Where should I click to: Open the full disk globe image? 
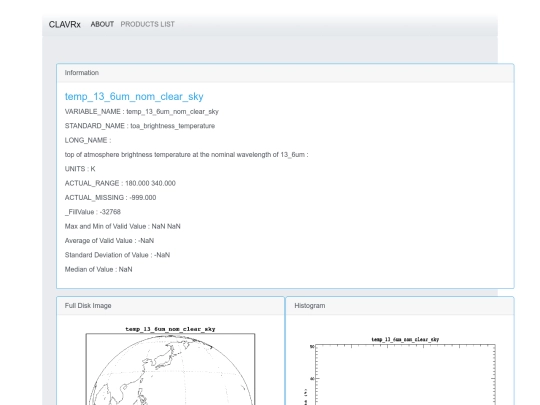(170, 365)
